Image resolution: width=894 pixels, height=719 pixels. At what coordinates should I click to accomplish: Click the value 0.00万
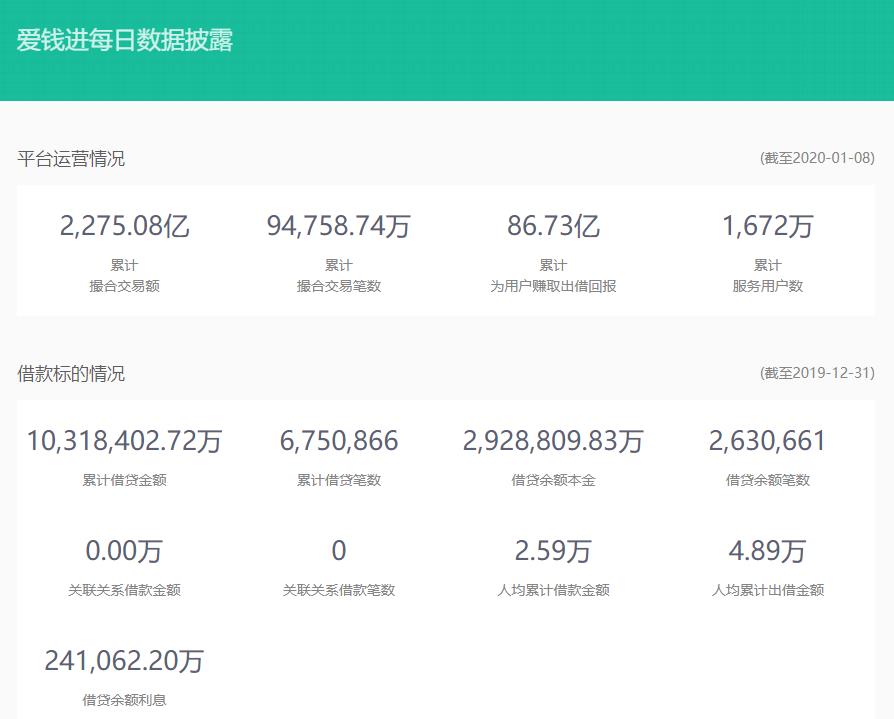[124, 551]
